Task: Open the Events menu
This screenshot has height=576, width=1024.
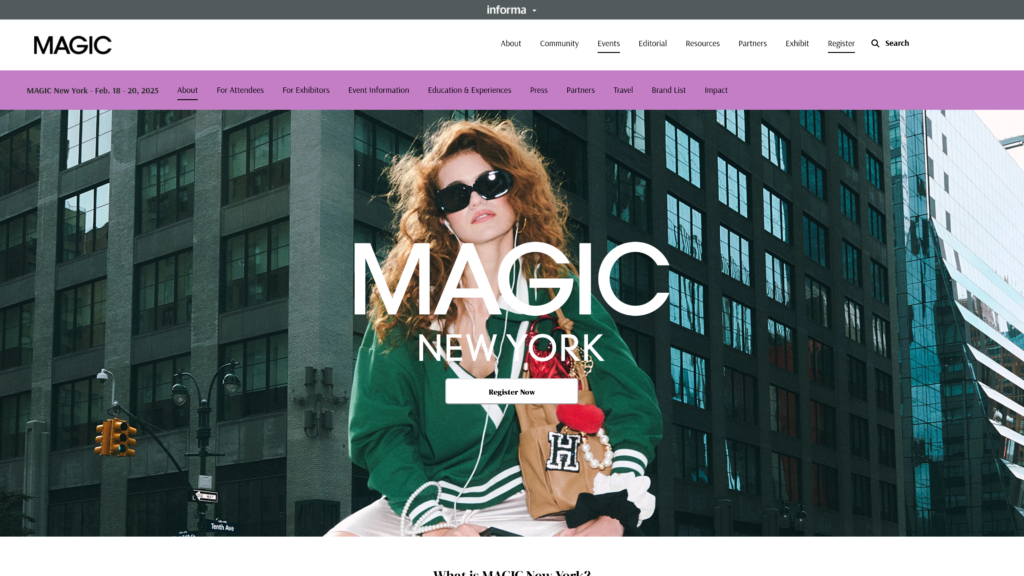Action: point(608,43)
